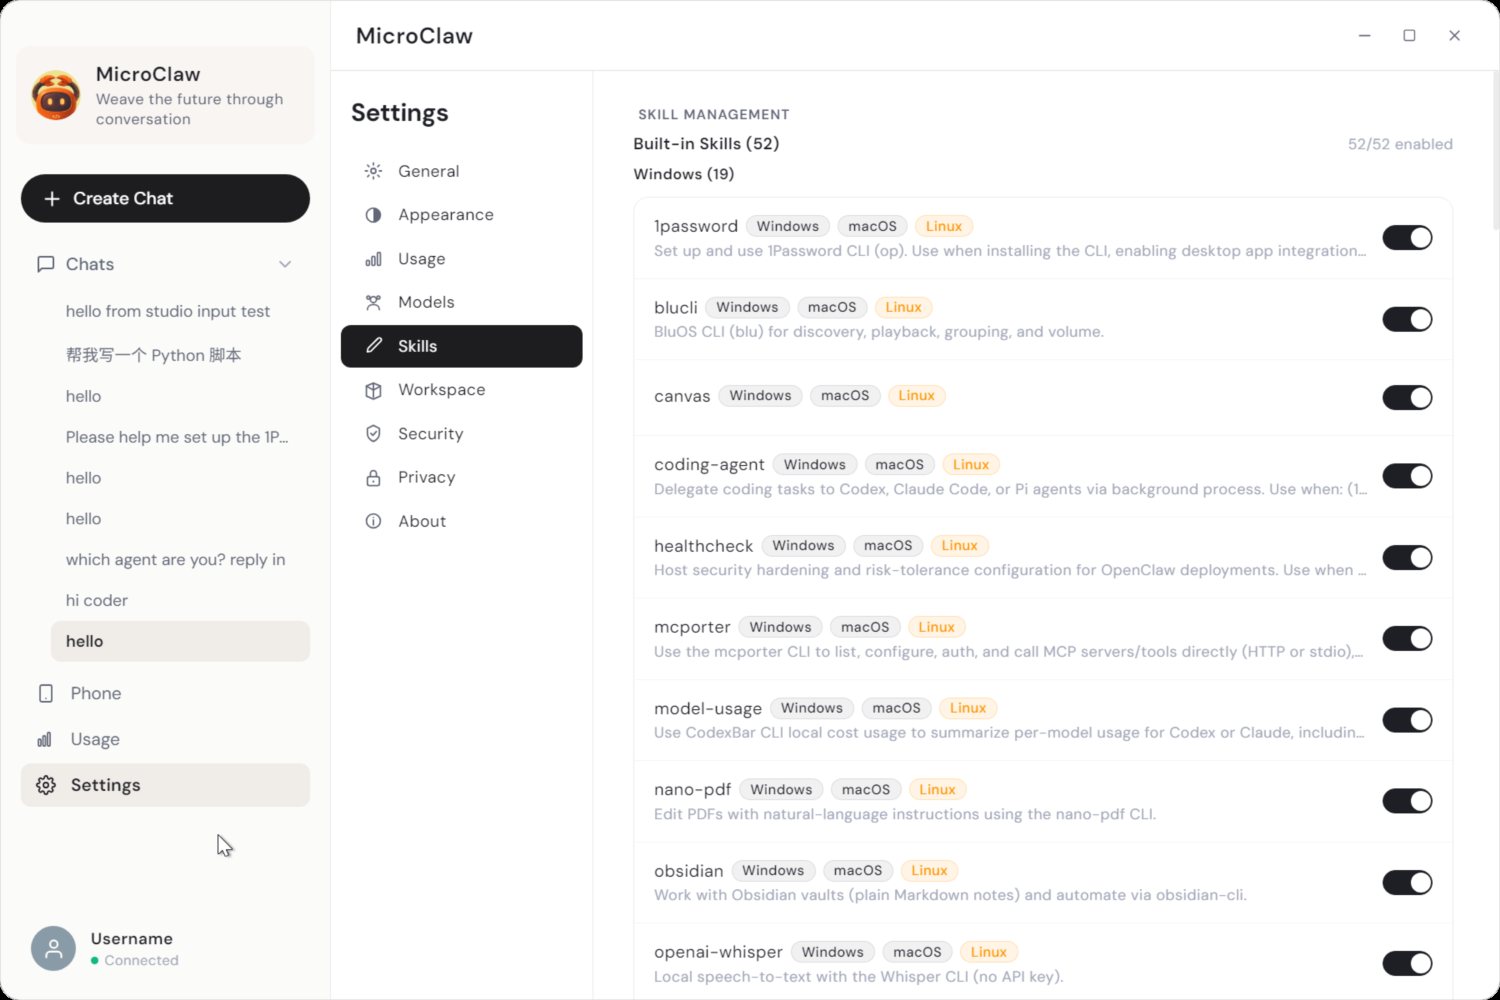1500x1000 pixels.
Task: Click the About info icon
Action: coord(373,521)
